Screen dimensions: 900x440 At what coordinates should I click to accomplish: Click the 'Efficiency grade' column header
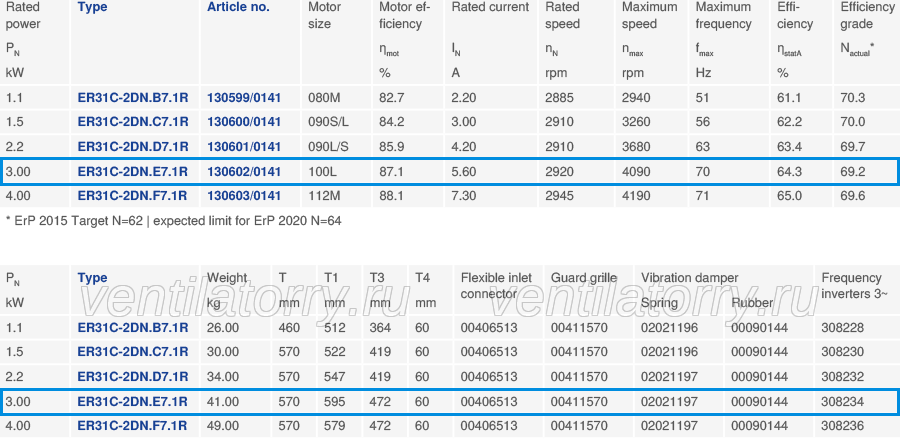867,15
